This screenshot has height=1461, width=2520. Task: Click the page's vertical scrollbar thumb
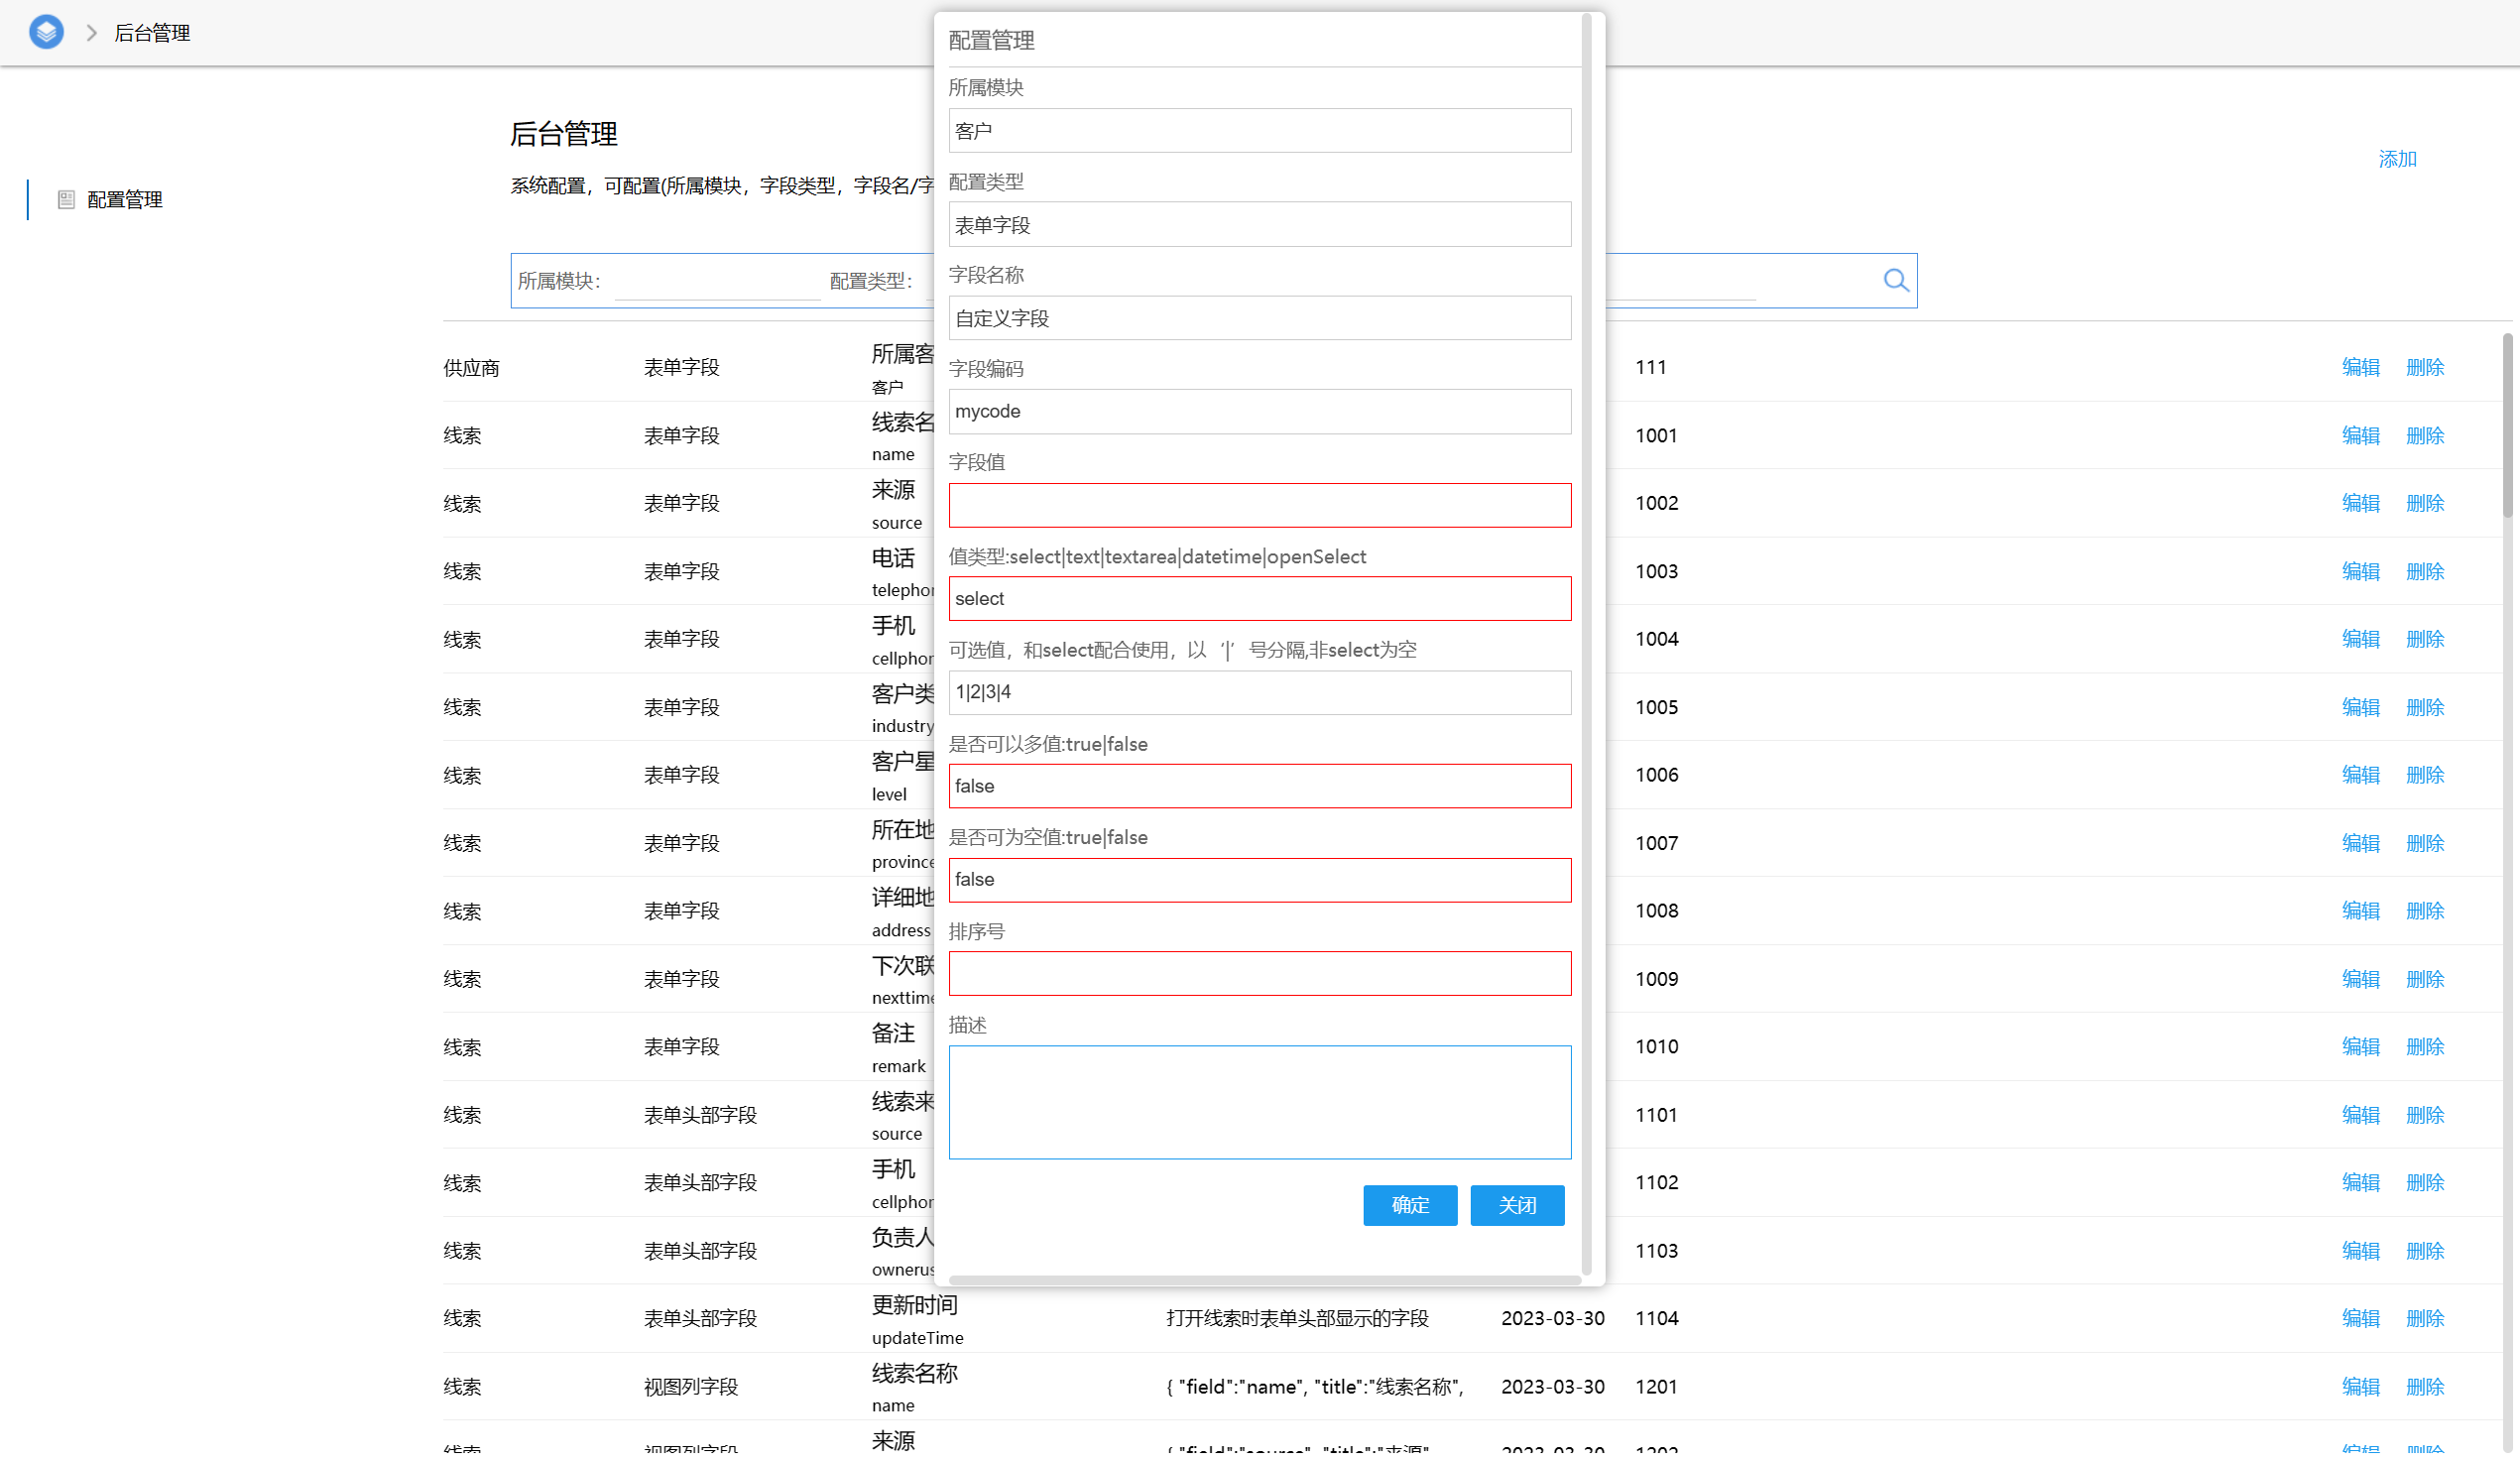pyautogui.click(x=2506, y=425)
